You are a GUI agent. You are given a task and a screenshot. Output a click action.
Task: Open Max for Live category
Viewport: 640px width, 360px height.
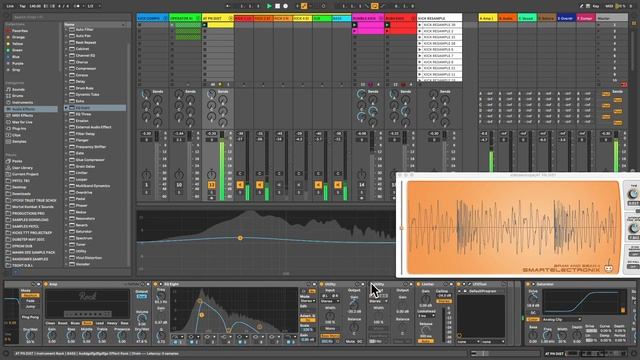coord(22,122)
